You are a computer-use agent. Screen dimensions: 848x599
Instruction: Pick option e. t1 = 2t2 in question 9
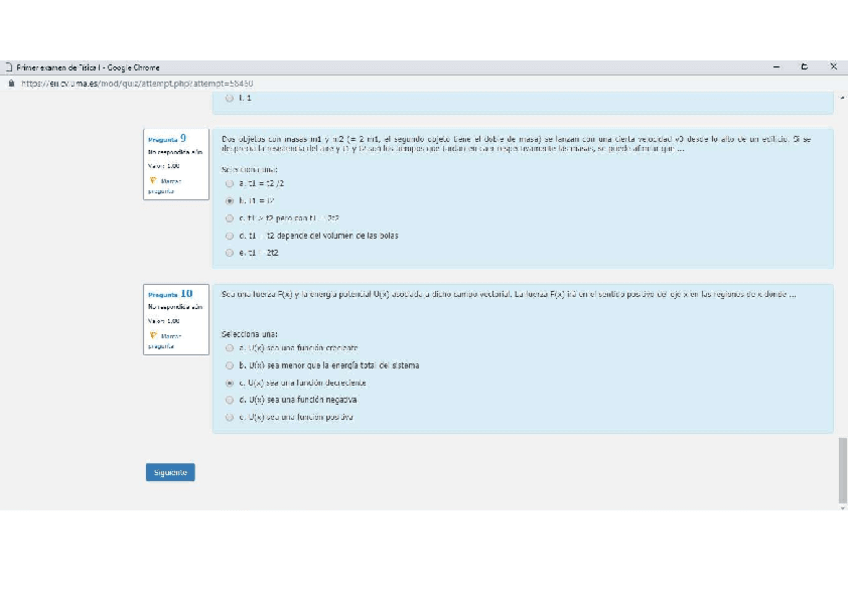tap(230, 253)
